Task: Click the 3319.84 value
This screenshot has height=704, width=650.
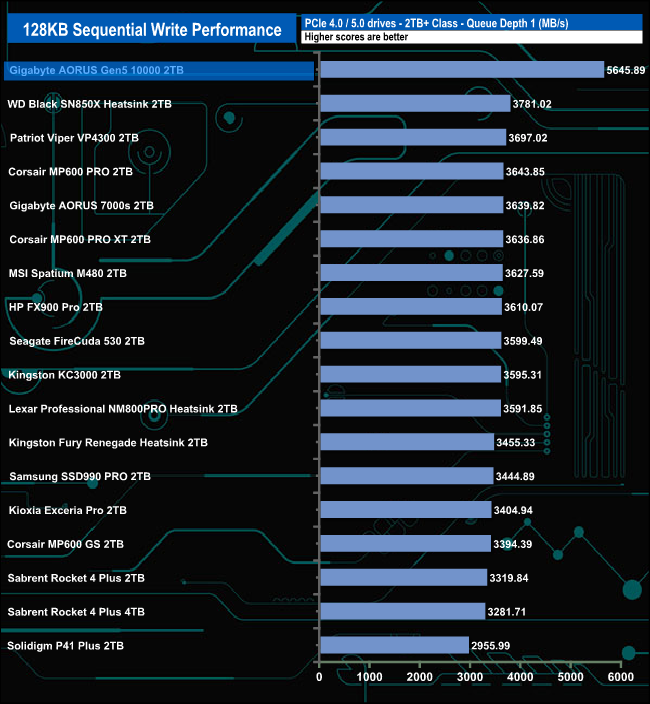Action: (x=509, y=578)
